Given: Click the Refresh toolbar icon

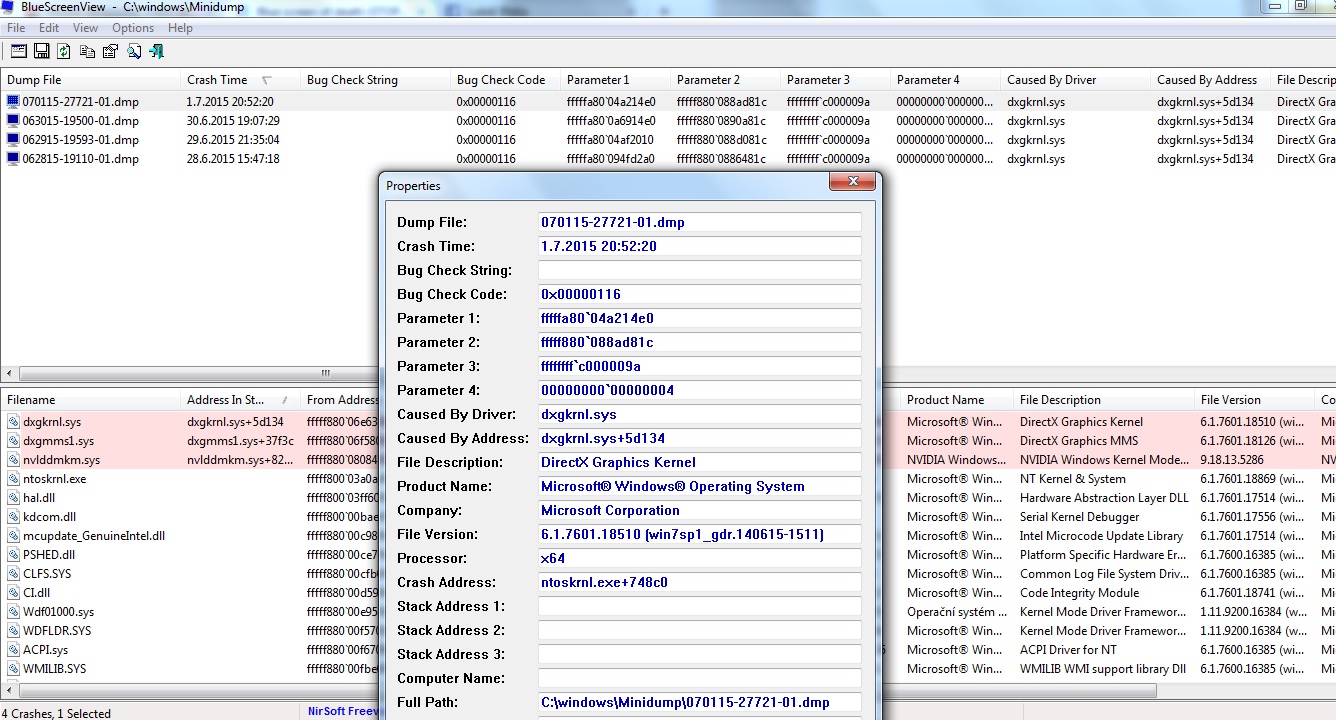Looking at the screenshot, I should coord(64,51).
